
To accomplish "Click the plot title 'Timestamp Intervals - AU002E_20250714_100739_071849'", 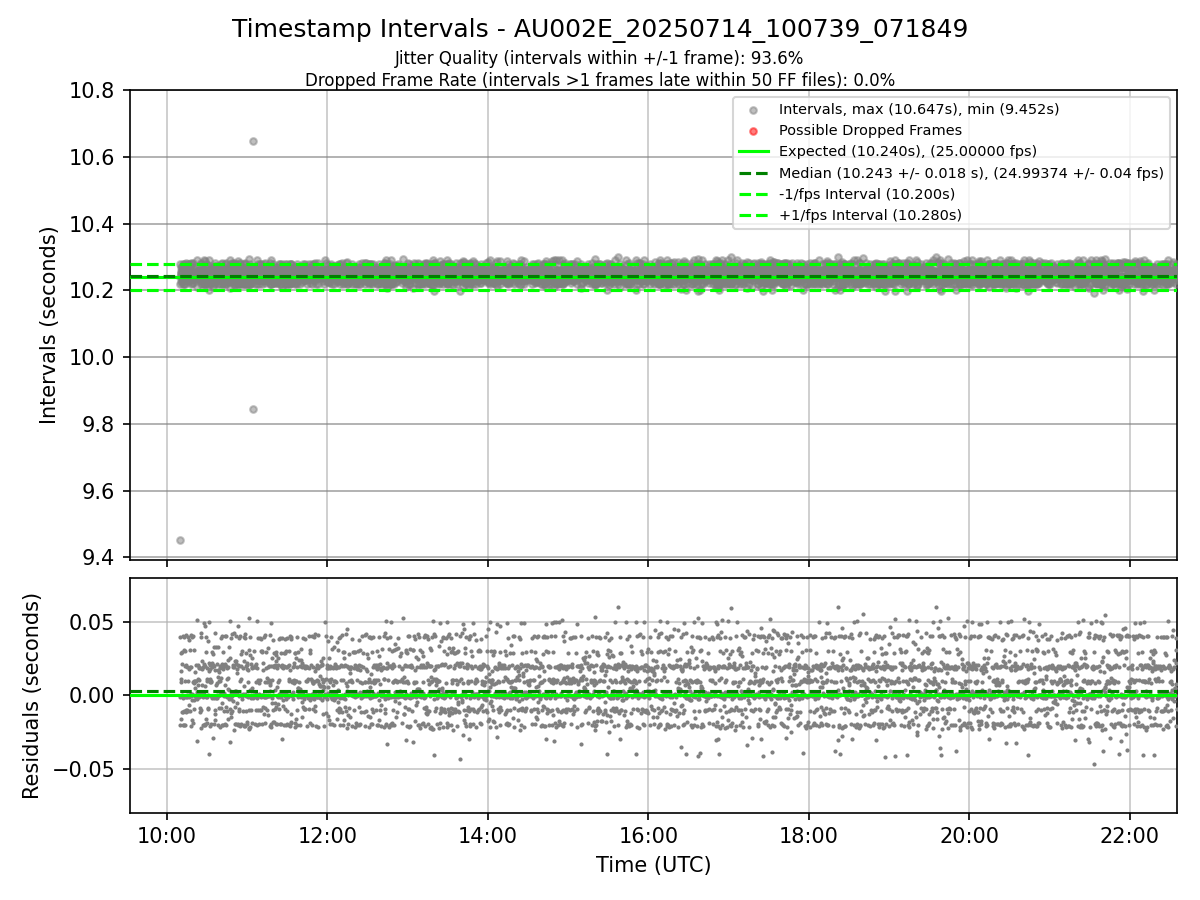I will (600, 29).
